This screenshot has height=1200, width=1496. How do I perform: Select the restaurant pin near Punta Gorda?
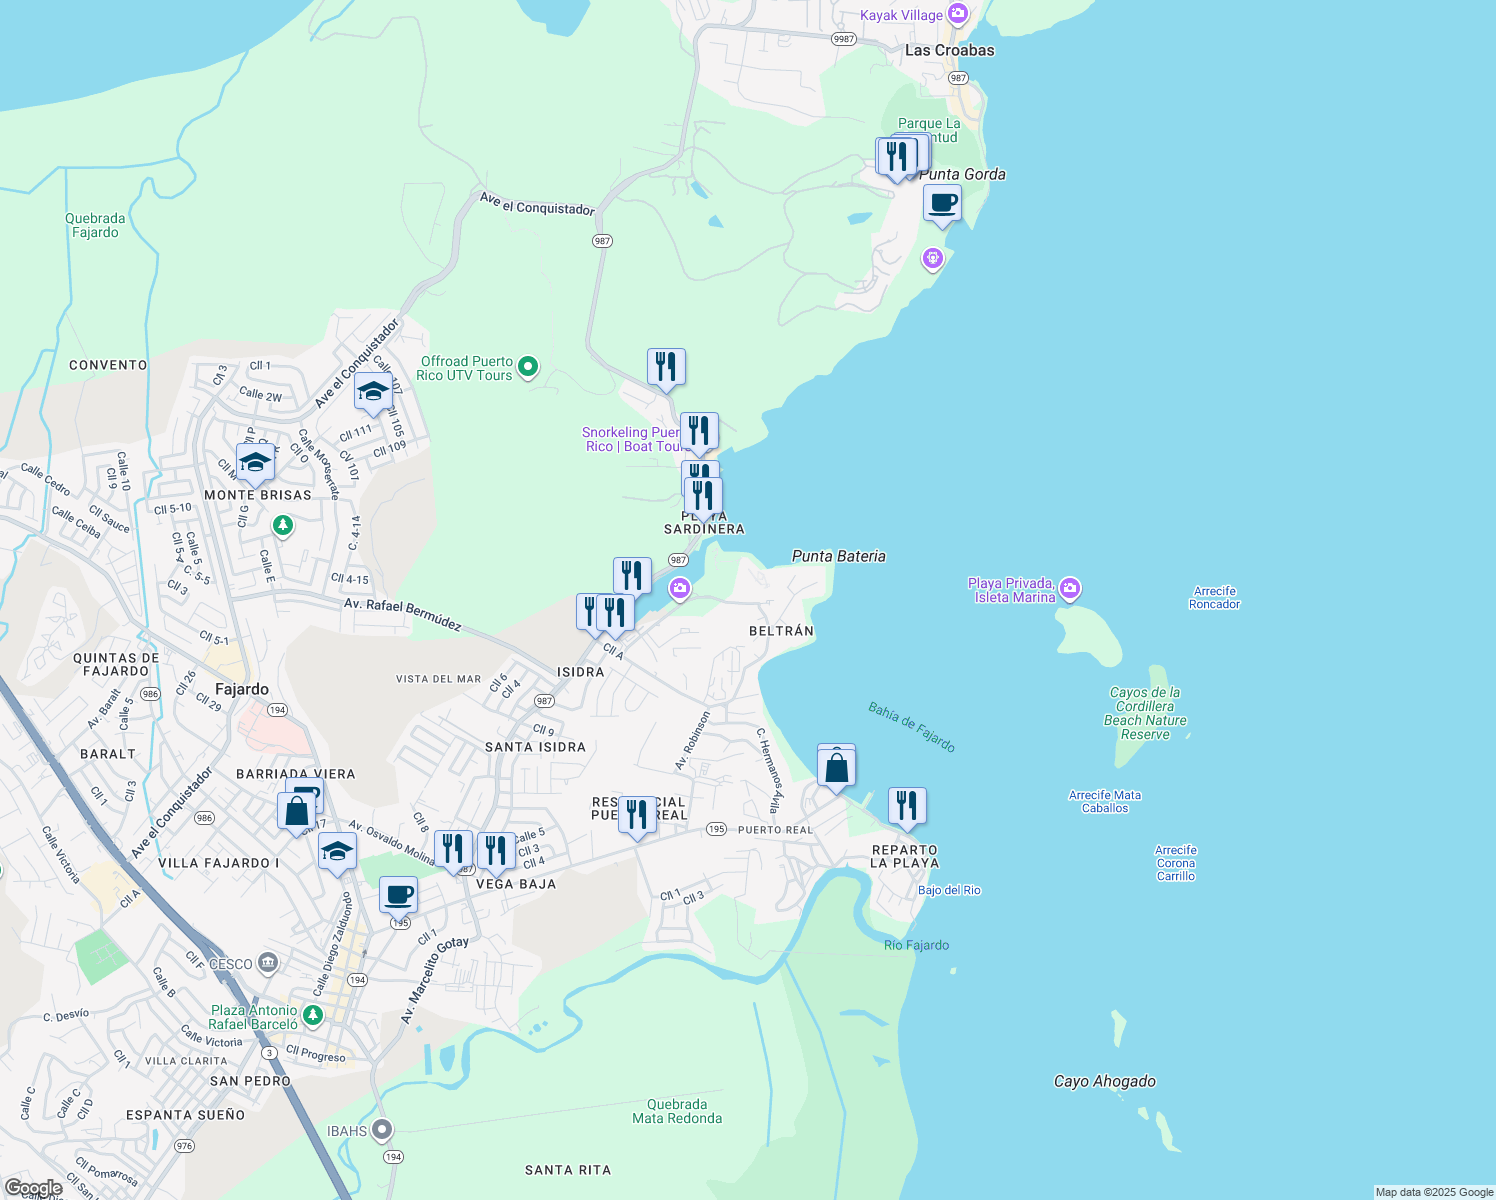[897, 155]
